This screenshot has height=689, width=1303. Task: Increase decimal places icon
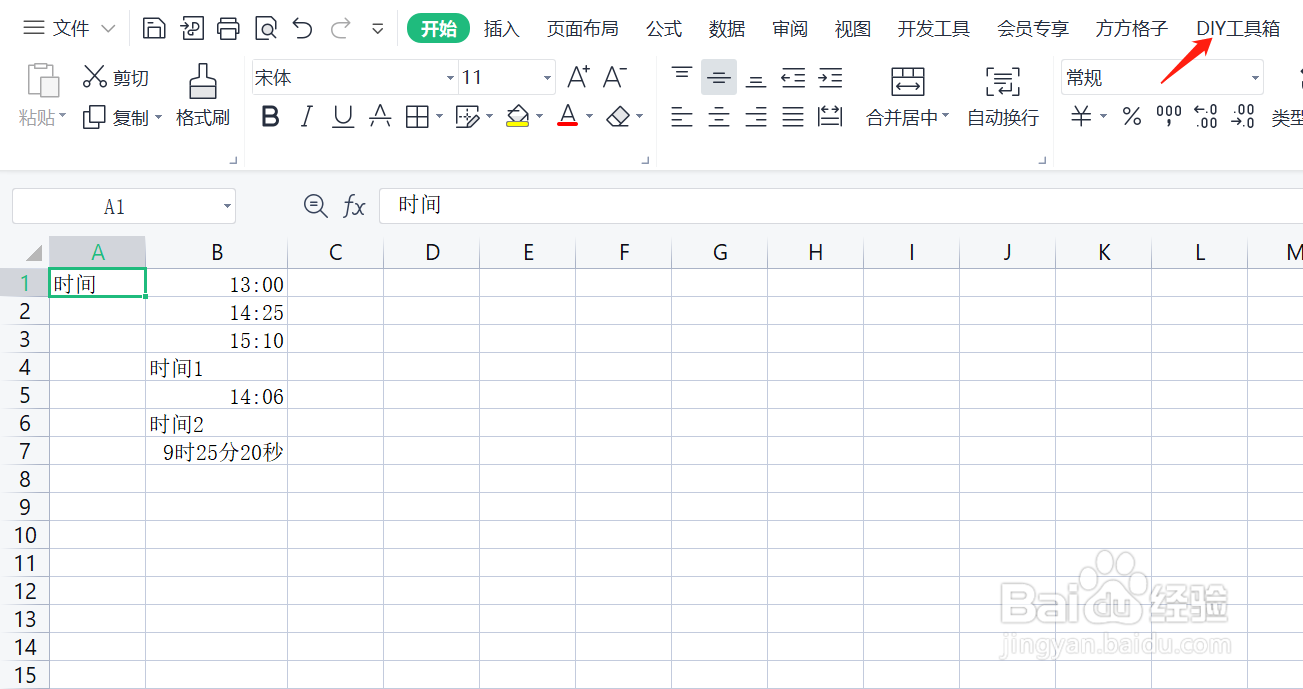(1205, 116)
